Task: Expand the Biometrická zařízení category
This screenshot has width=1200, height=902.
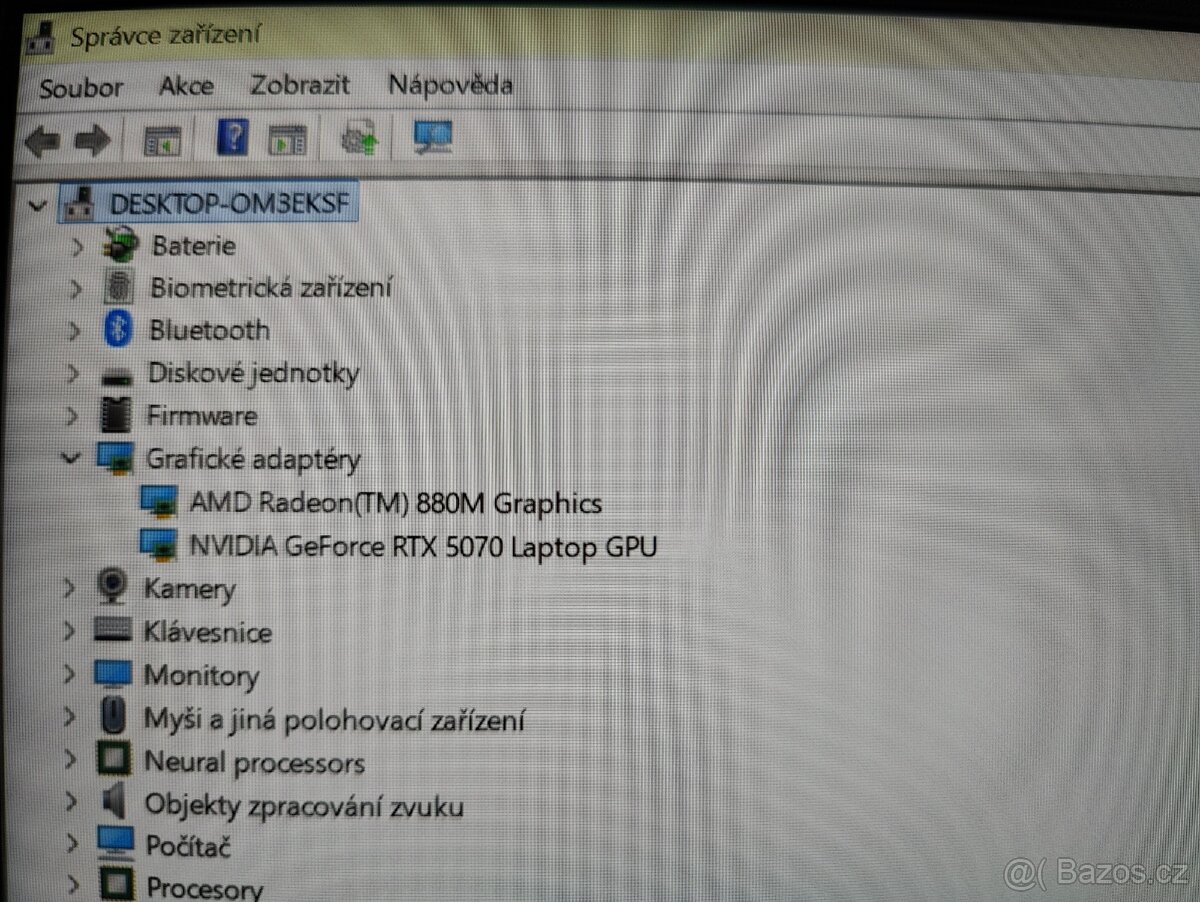Action: click(x=75, y=289)
